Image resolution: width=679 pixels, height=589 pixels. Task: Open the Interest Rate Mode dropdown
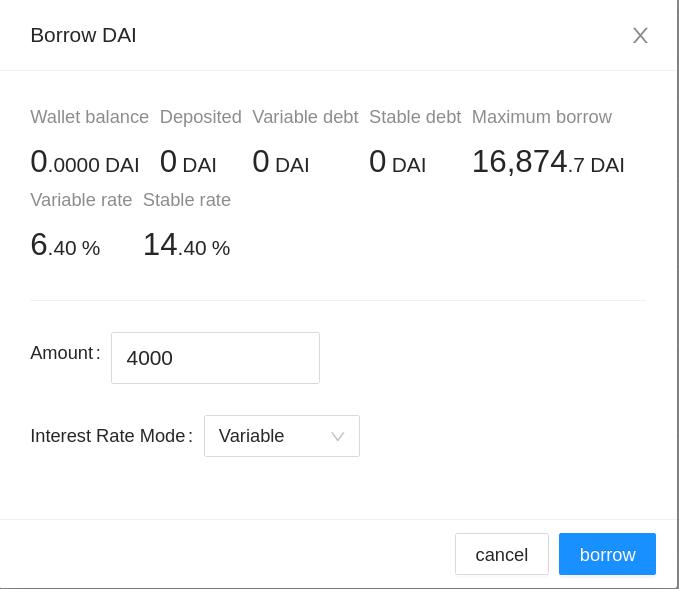click(x=281, y=436)
